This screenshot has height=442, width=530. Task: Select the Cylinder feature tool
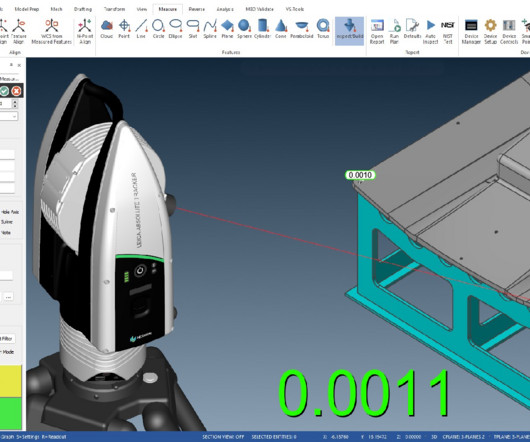[263, 29]
